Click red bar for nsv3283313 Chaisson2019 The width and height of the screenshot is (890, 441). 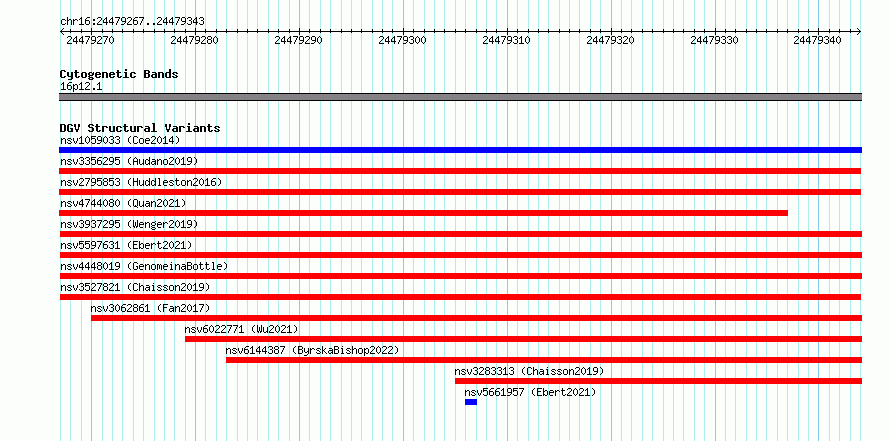[x=658, y=381]
